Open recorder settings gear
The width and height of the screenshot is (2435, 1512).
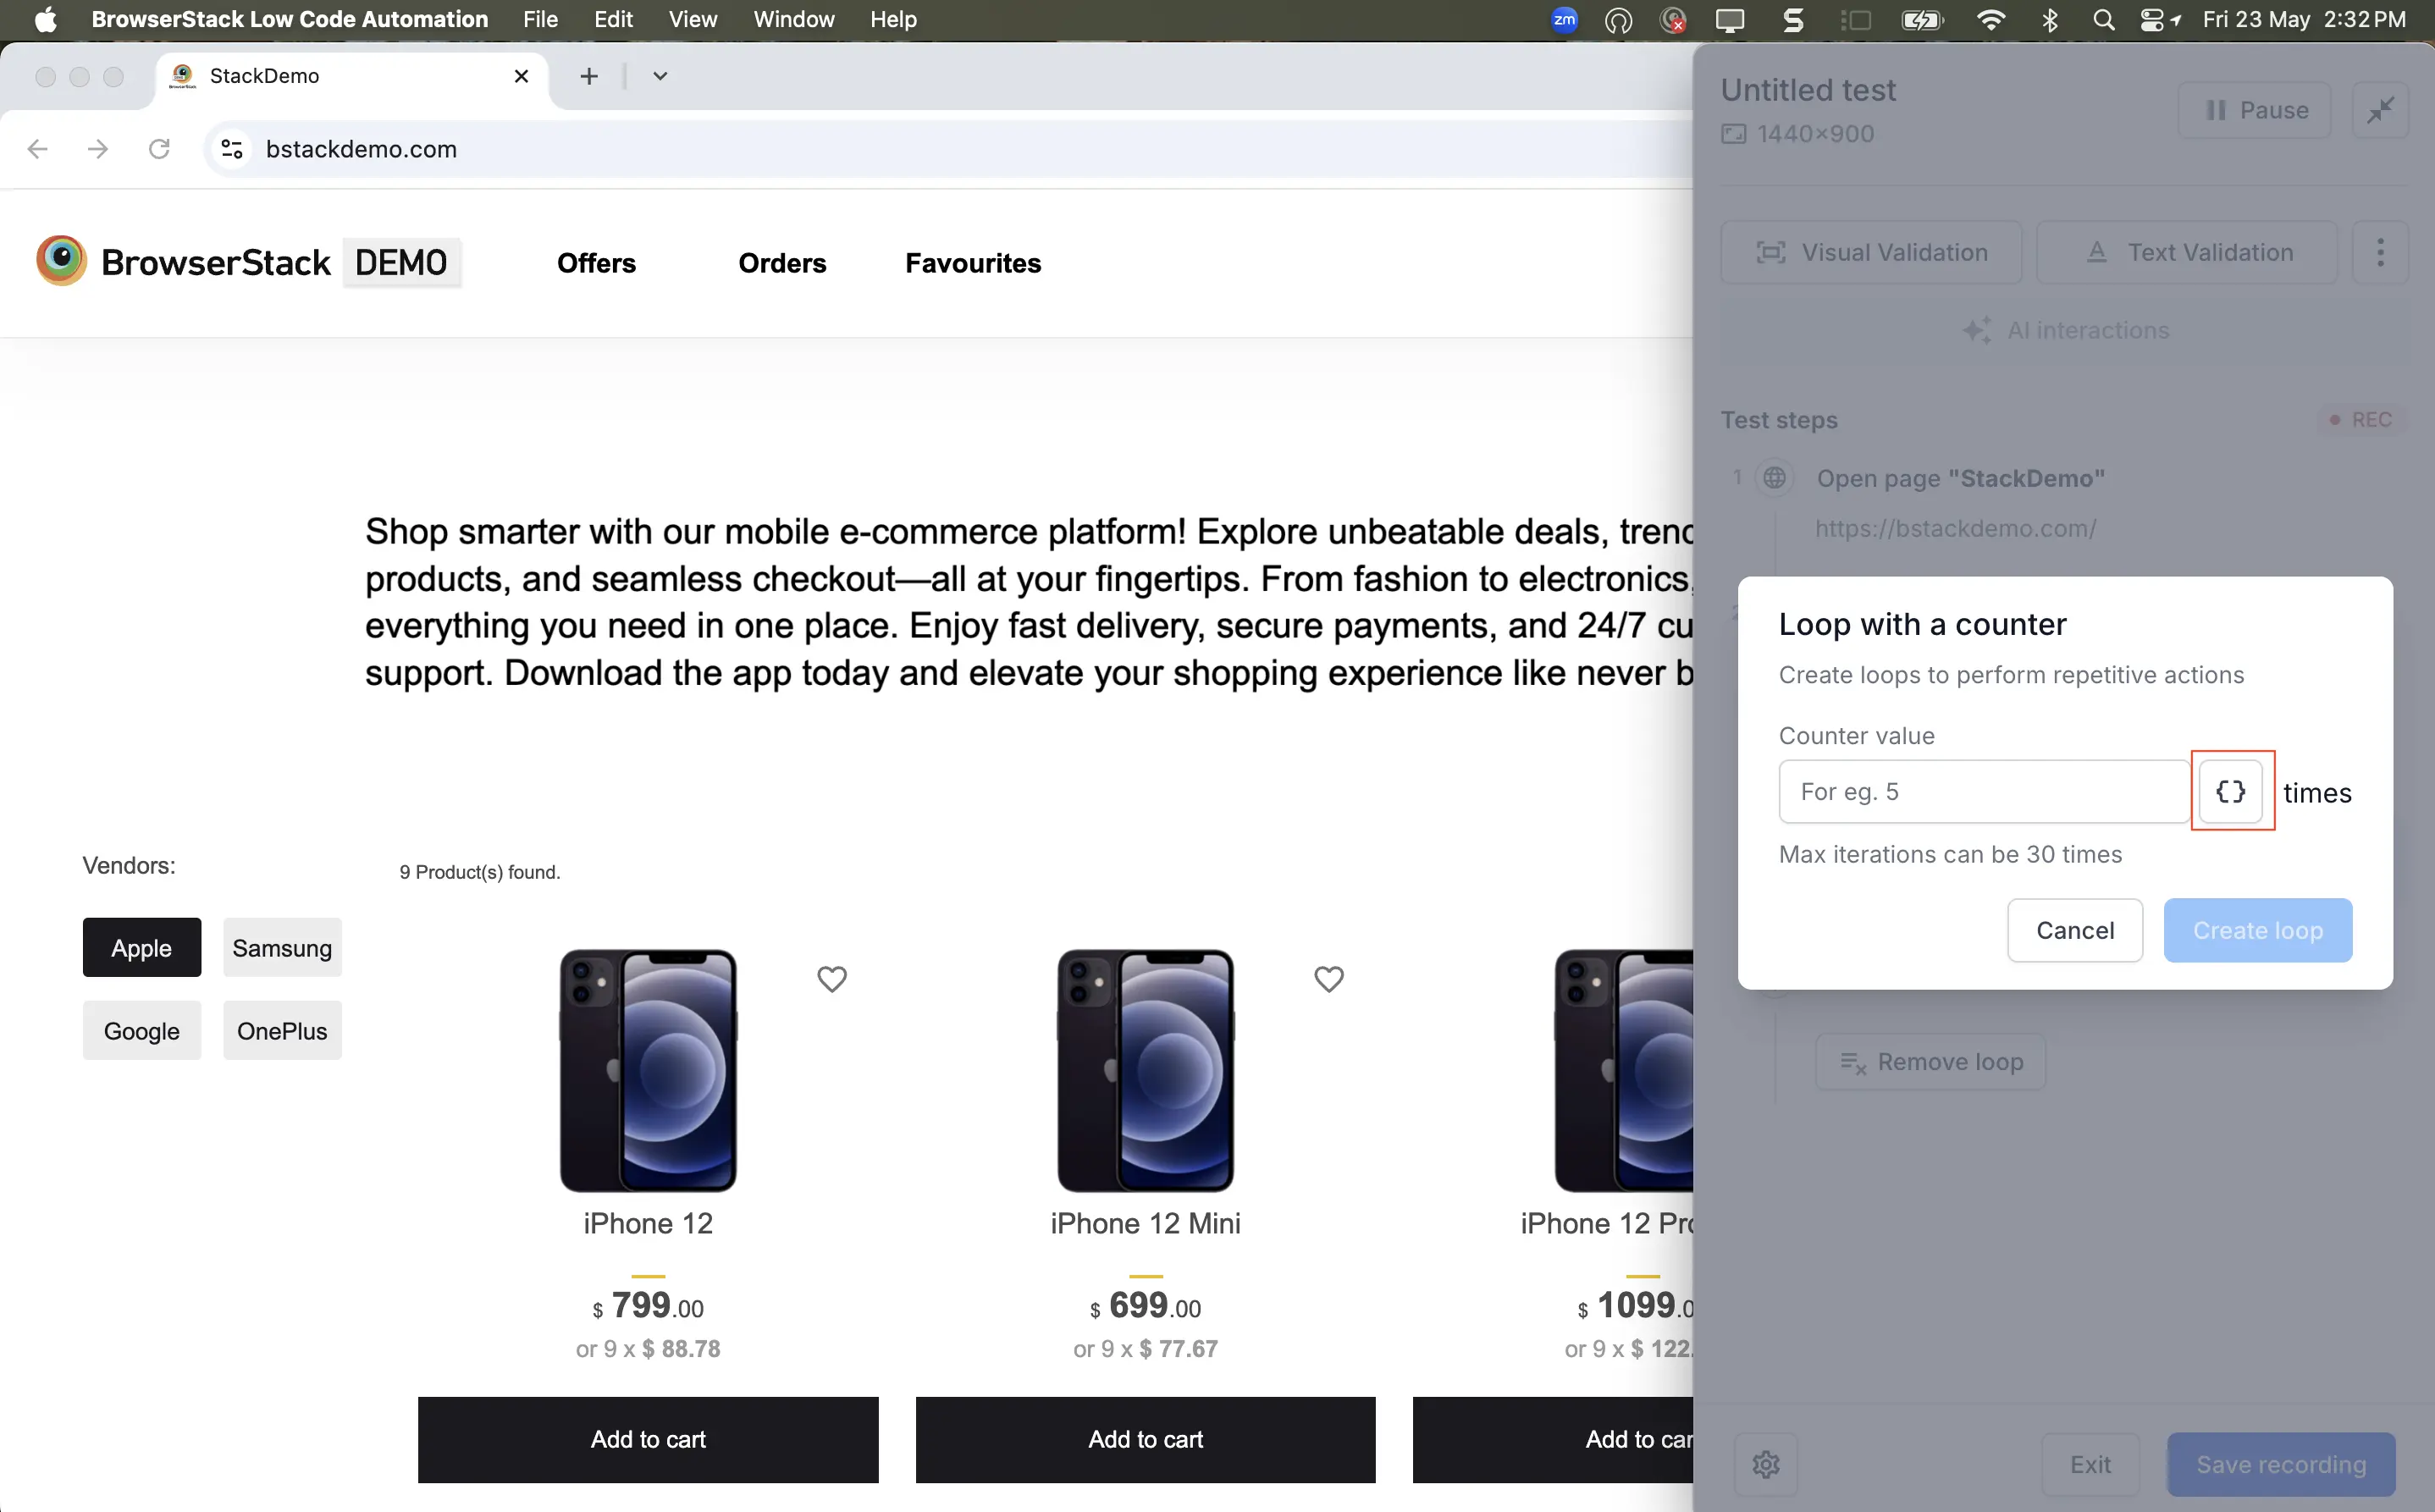click(1766, 1464)
